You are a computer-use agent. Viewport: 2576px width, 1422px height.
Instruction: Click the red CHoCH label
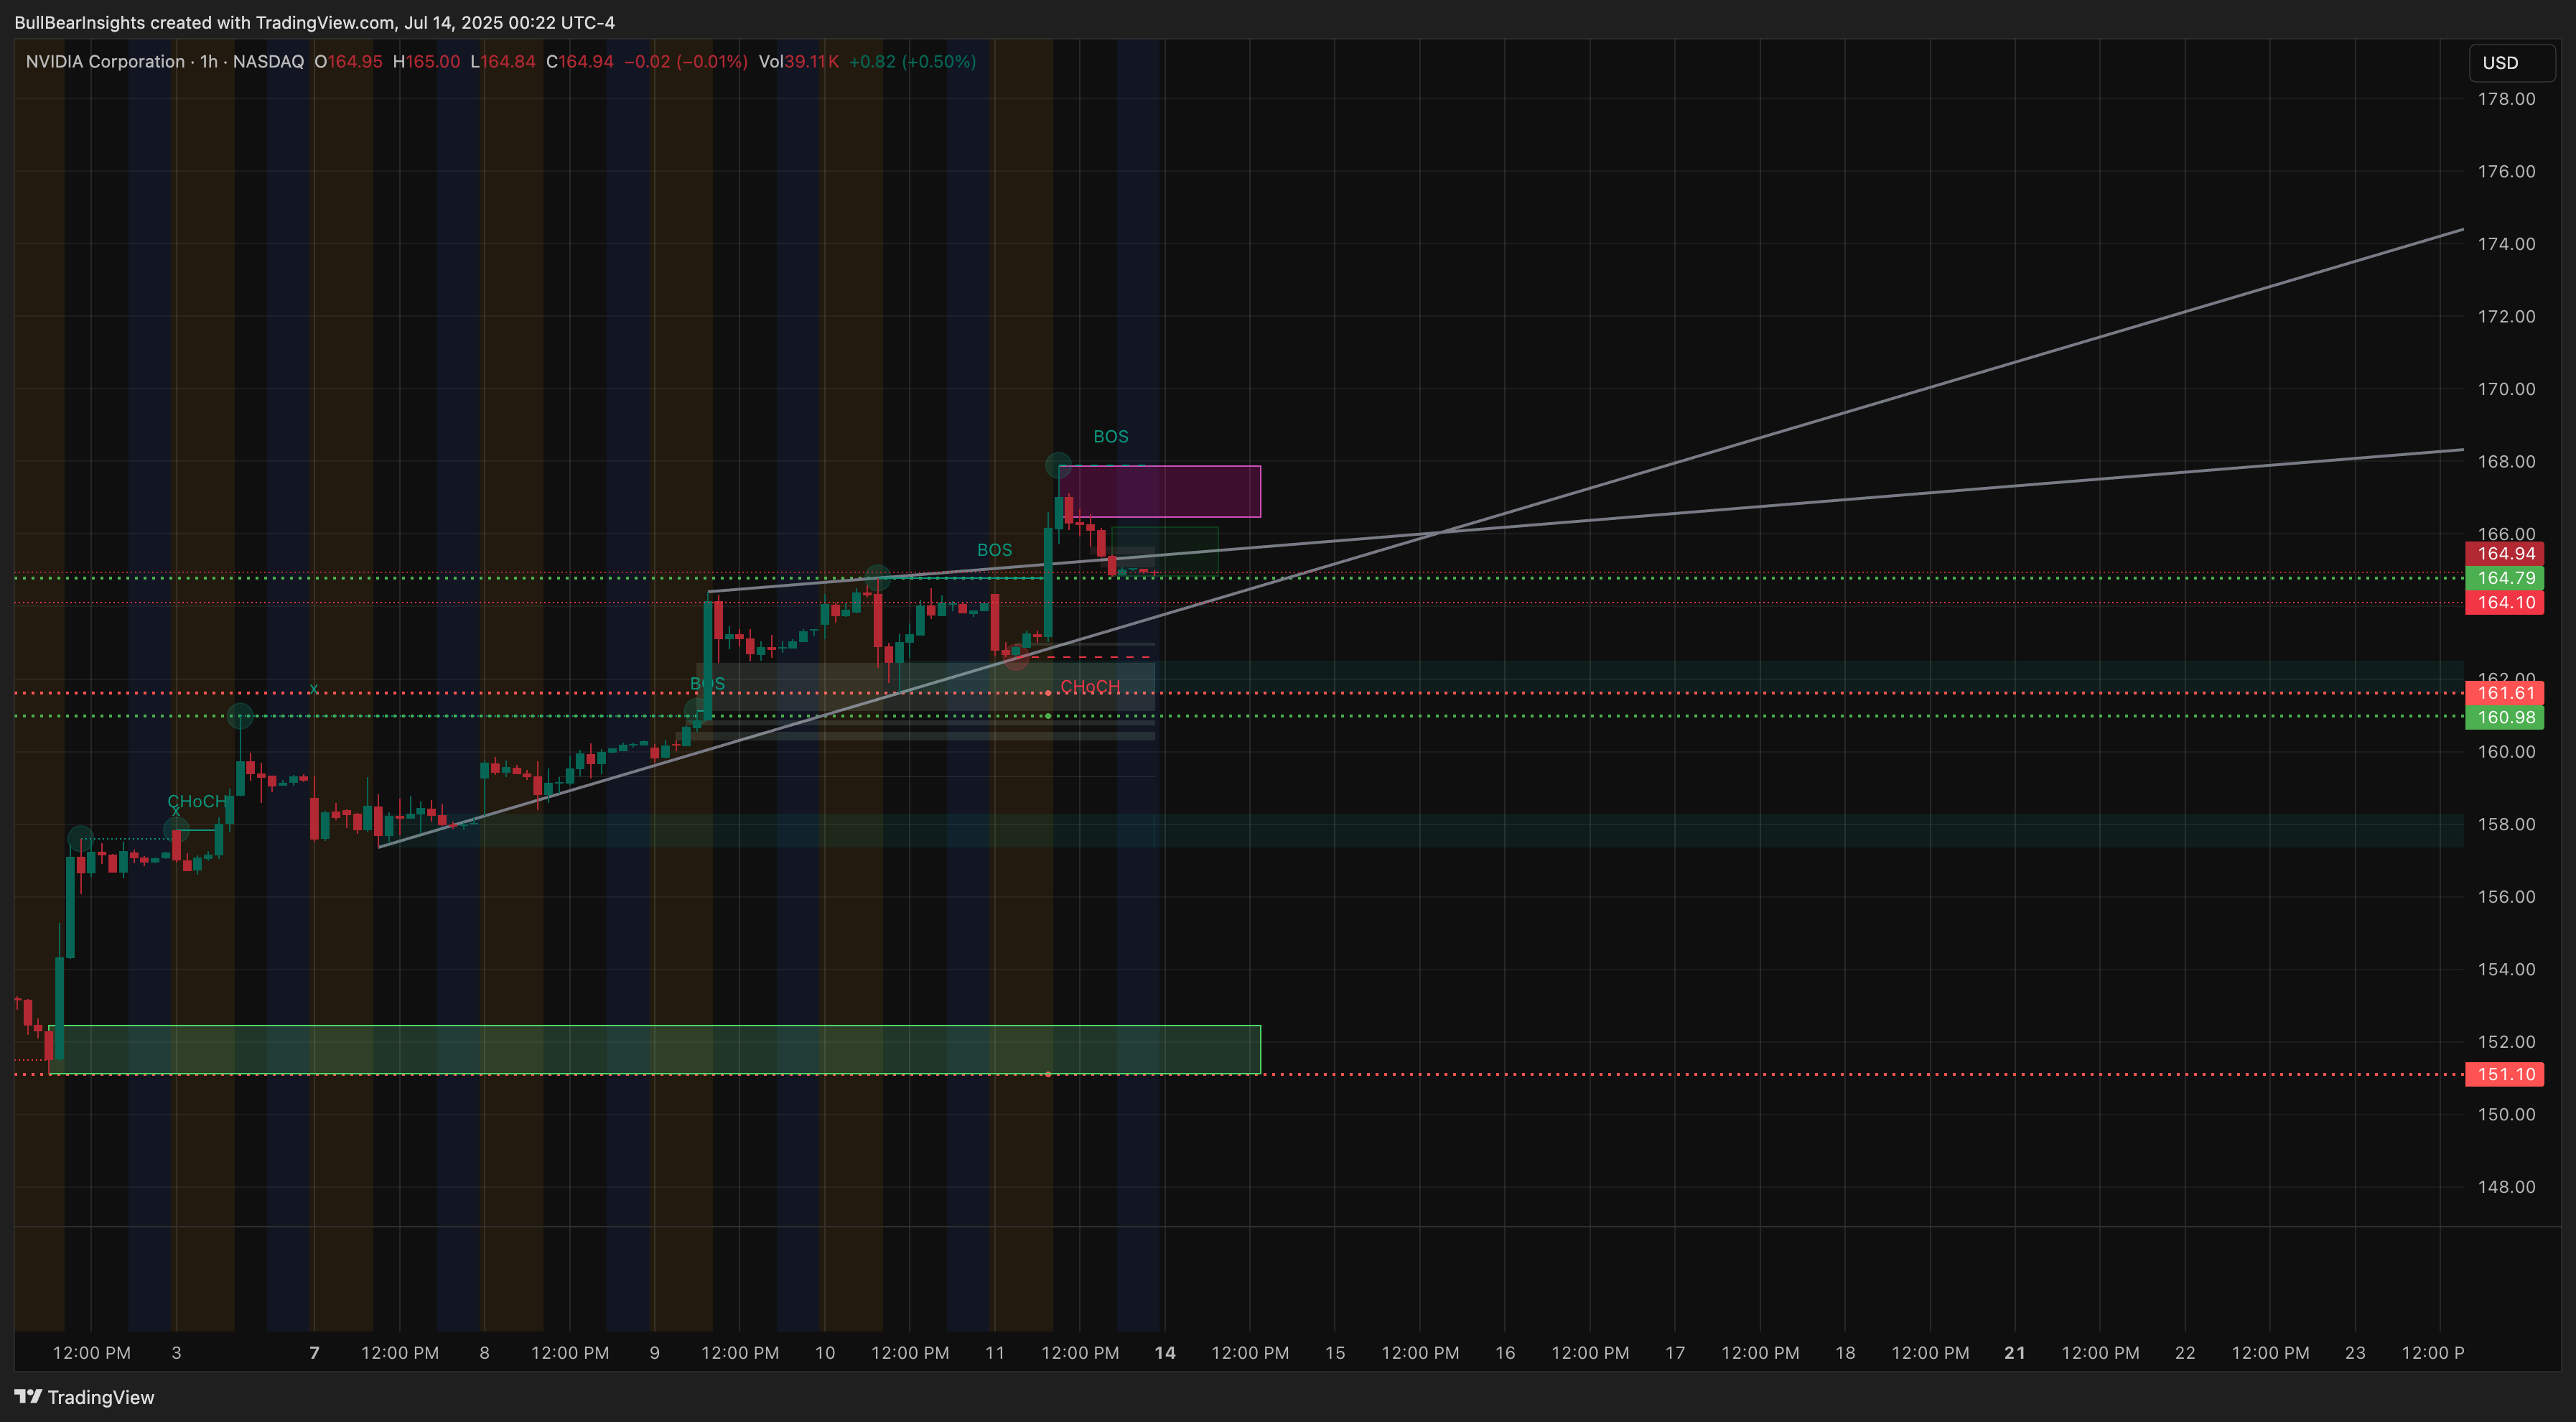[1090, 687]
